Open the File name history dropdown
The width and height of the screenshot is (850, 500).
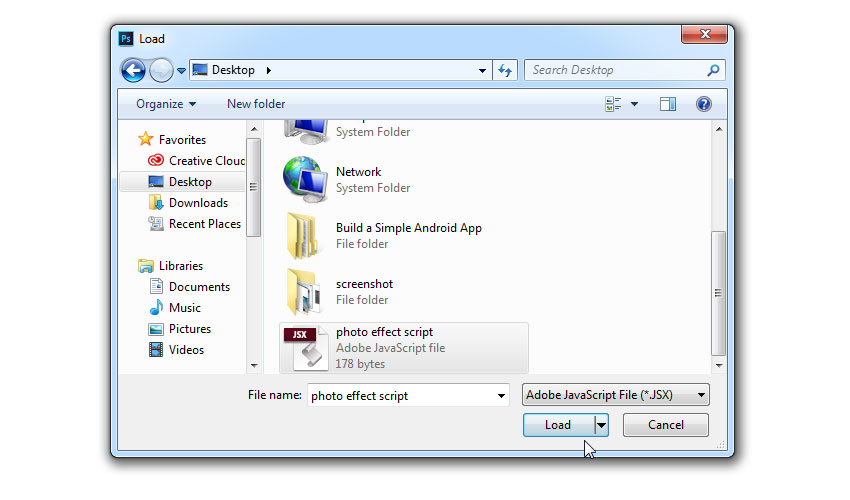501,396
